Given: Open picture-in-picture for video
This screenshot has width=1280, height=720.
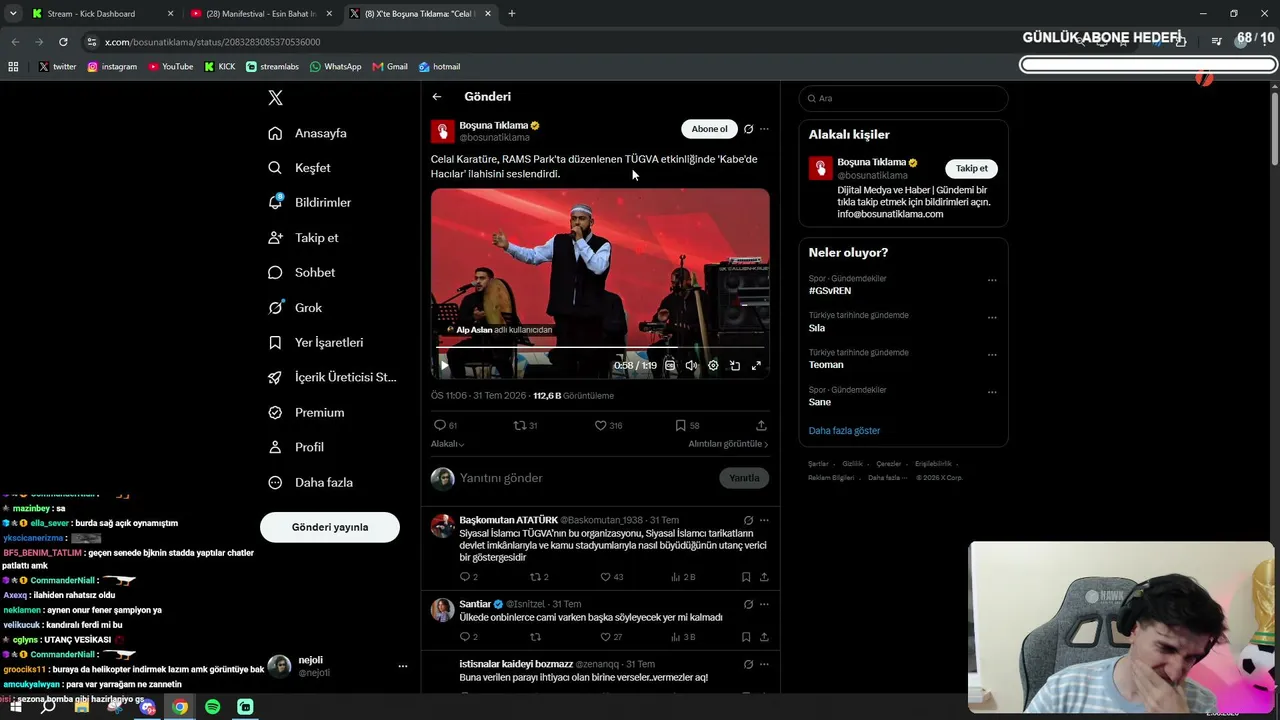Looking at the screenshot, I should pyautogui.click(x=735, y=366).
